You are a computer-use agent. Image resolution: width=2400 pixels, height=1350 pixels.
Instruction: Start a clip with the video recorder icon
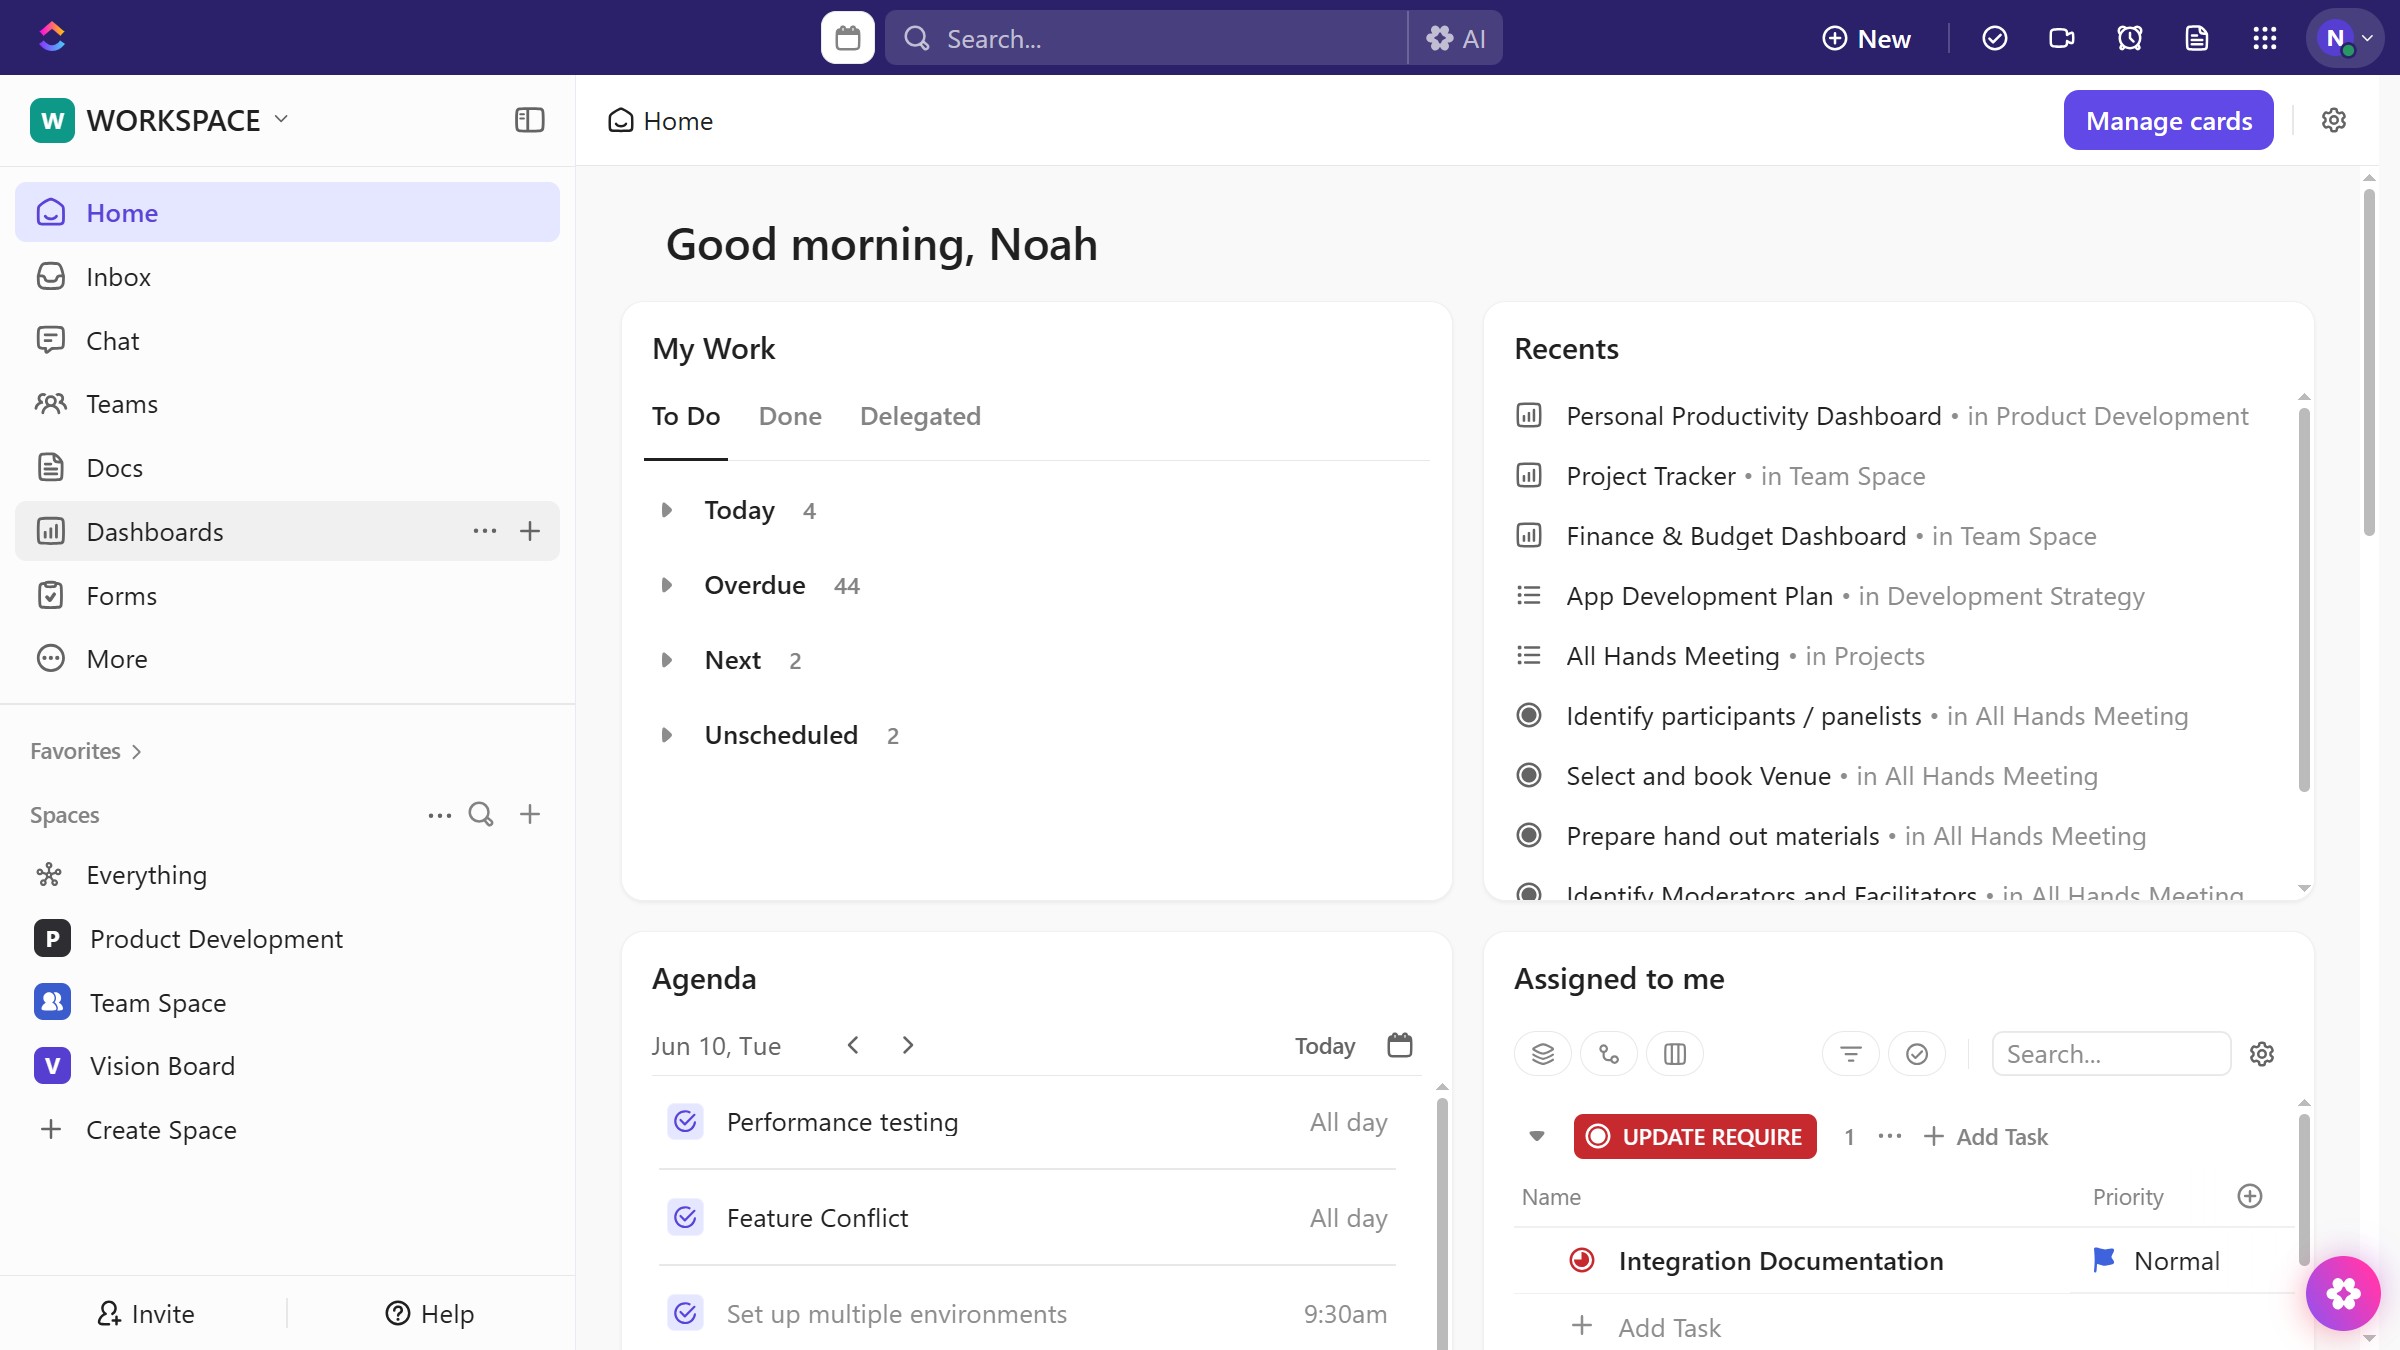pyautogui.click(x=2061, y=37)
